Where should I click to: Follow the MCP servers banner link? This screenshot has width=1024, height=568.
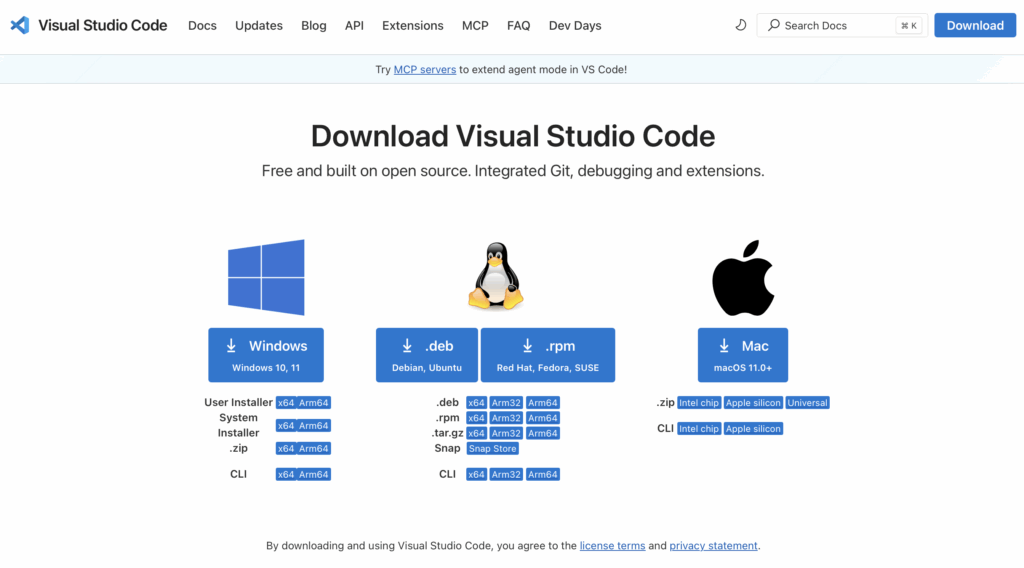tap(424, 69)
